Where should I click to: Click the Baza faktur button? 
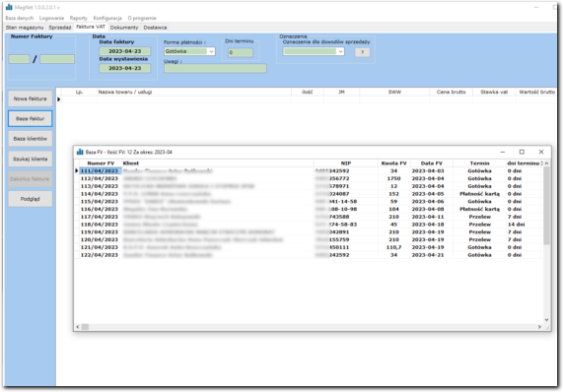pos(30,118)
